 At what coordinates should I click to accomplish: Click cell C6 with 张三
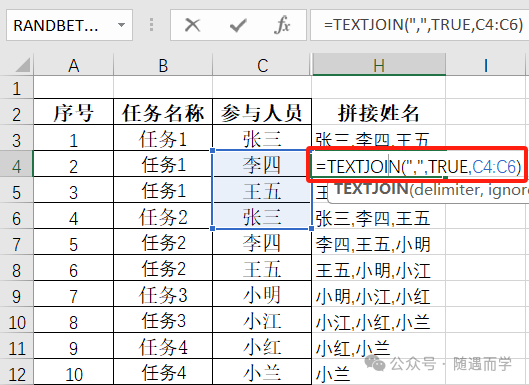[x=262, y=216]
